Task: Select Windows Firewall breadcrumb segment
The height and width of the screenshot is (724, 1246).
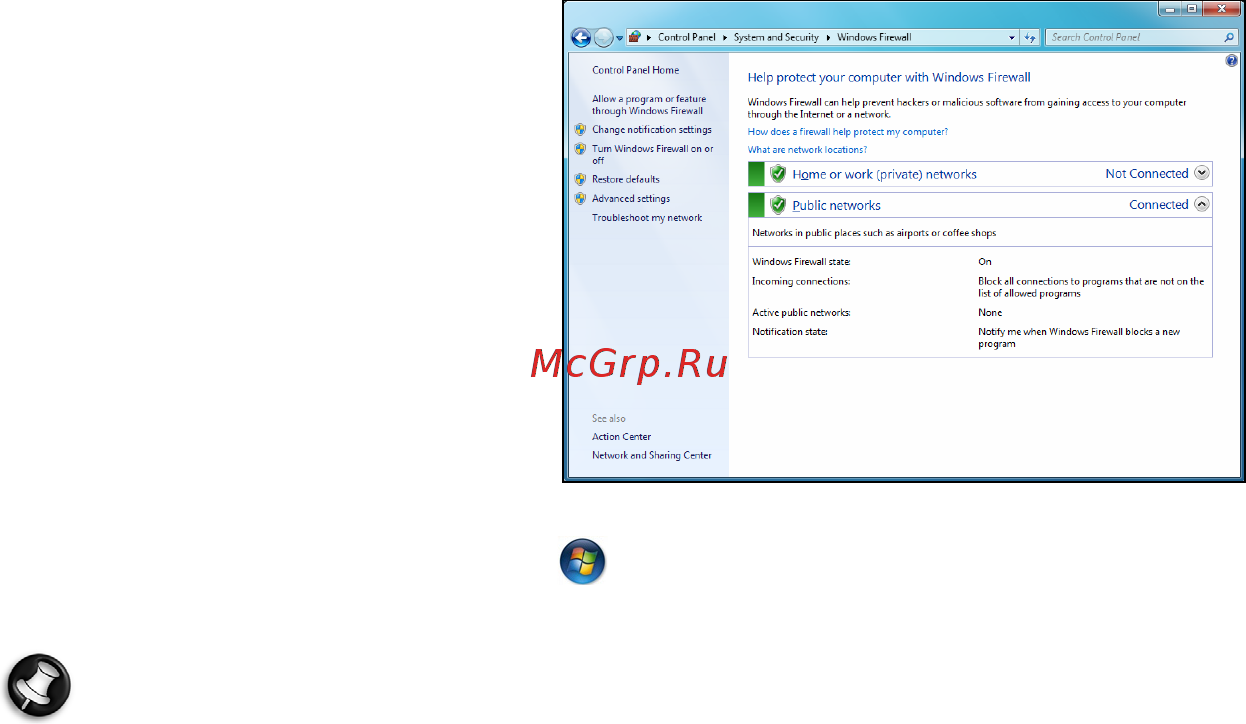Action: click(x=873, y=37)
